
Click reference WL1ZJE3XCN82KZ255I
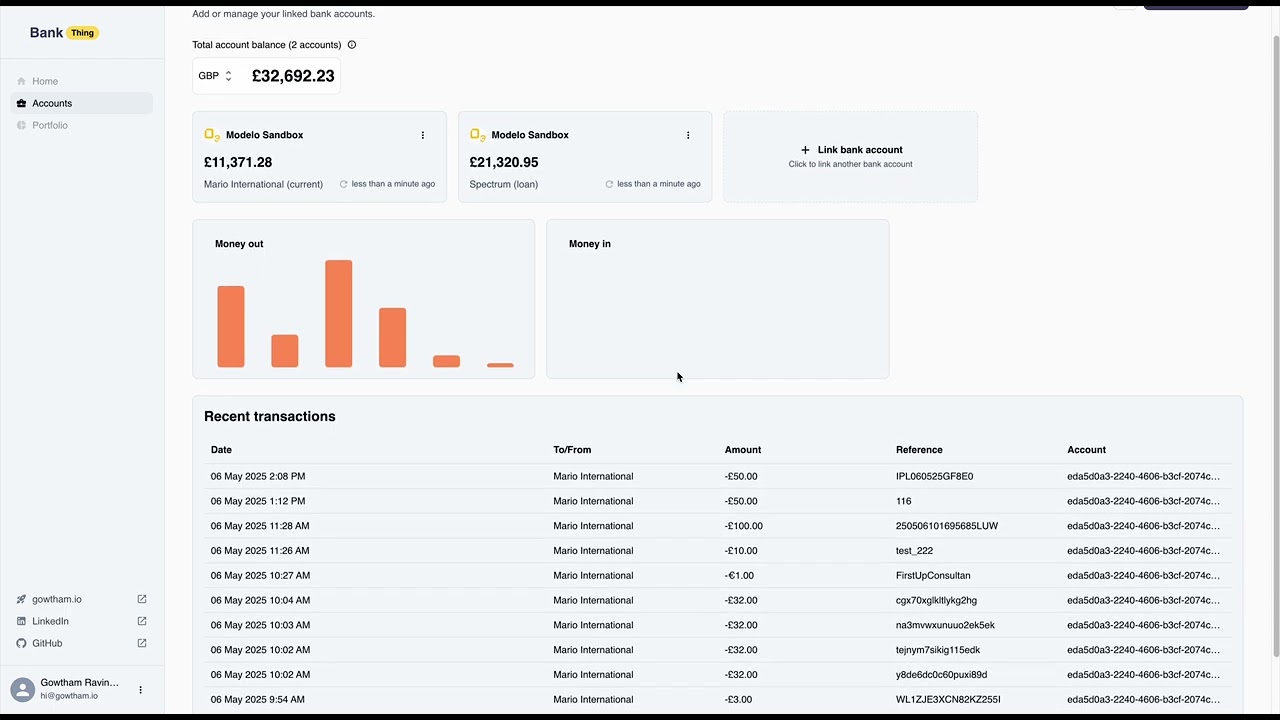point(948,700)
